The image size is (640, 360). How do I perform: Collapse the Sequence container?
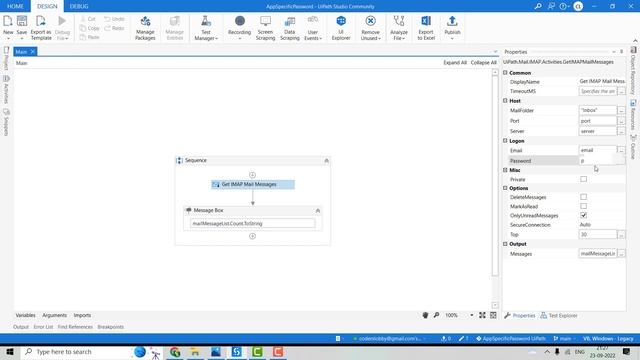tap(326, 161)
